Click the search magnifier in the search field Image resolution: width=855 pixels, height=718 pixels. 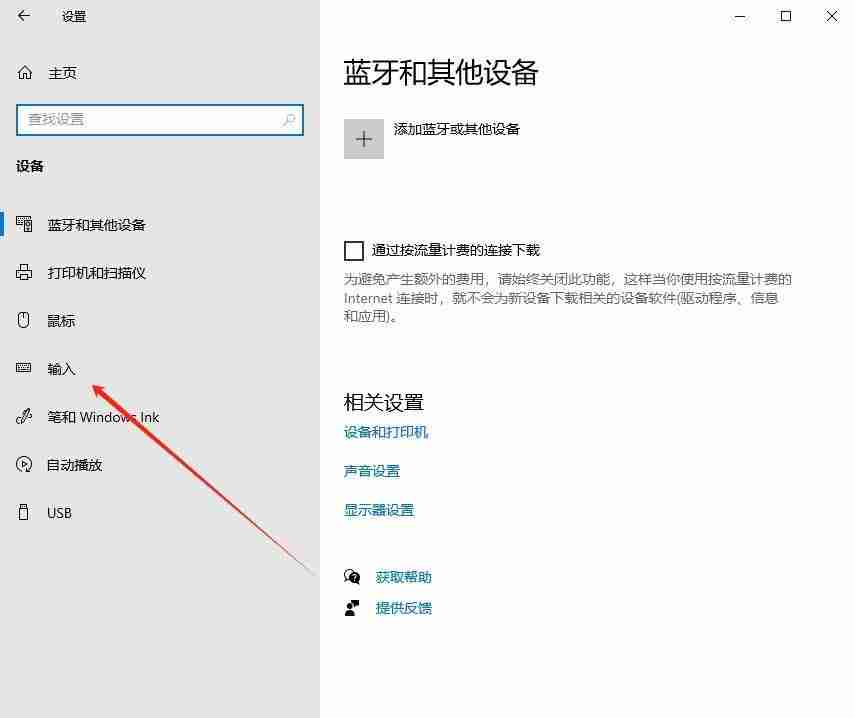coord(288,119)
